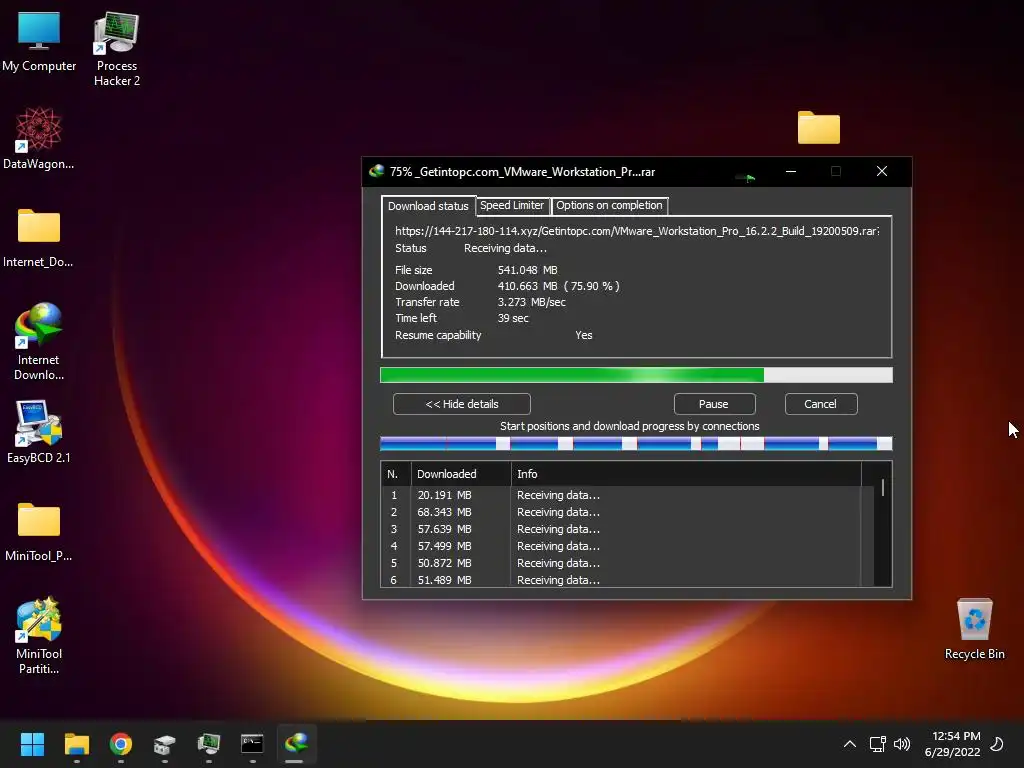Switch to the Speed Limiter tab
The height and width of the screenshot is (768, 1024).
(x=512, y=205)
